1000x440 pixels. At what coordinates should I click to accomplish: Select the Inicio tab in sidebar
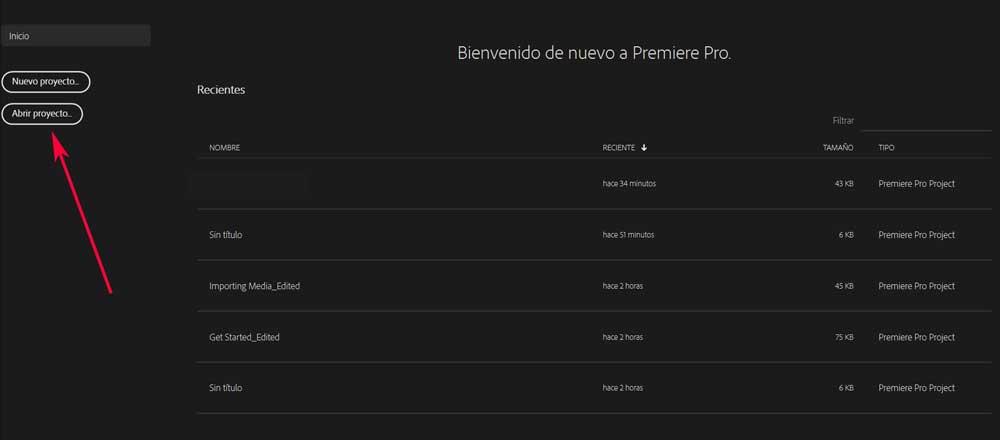pyautogui.click(x=75, y=36)
